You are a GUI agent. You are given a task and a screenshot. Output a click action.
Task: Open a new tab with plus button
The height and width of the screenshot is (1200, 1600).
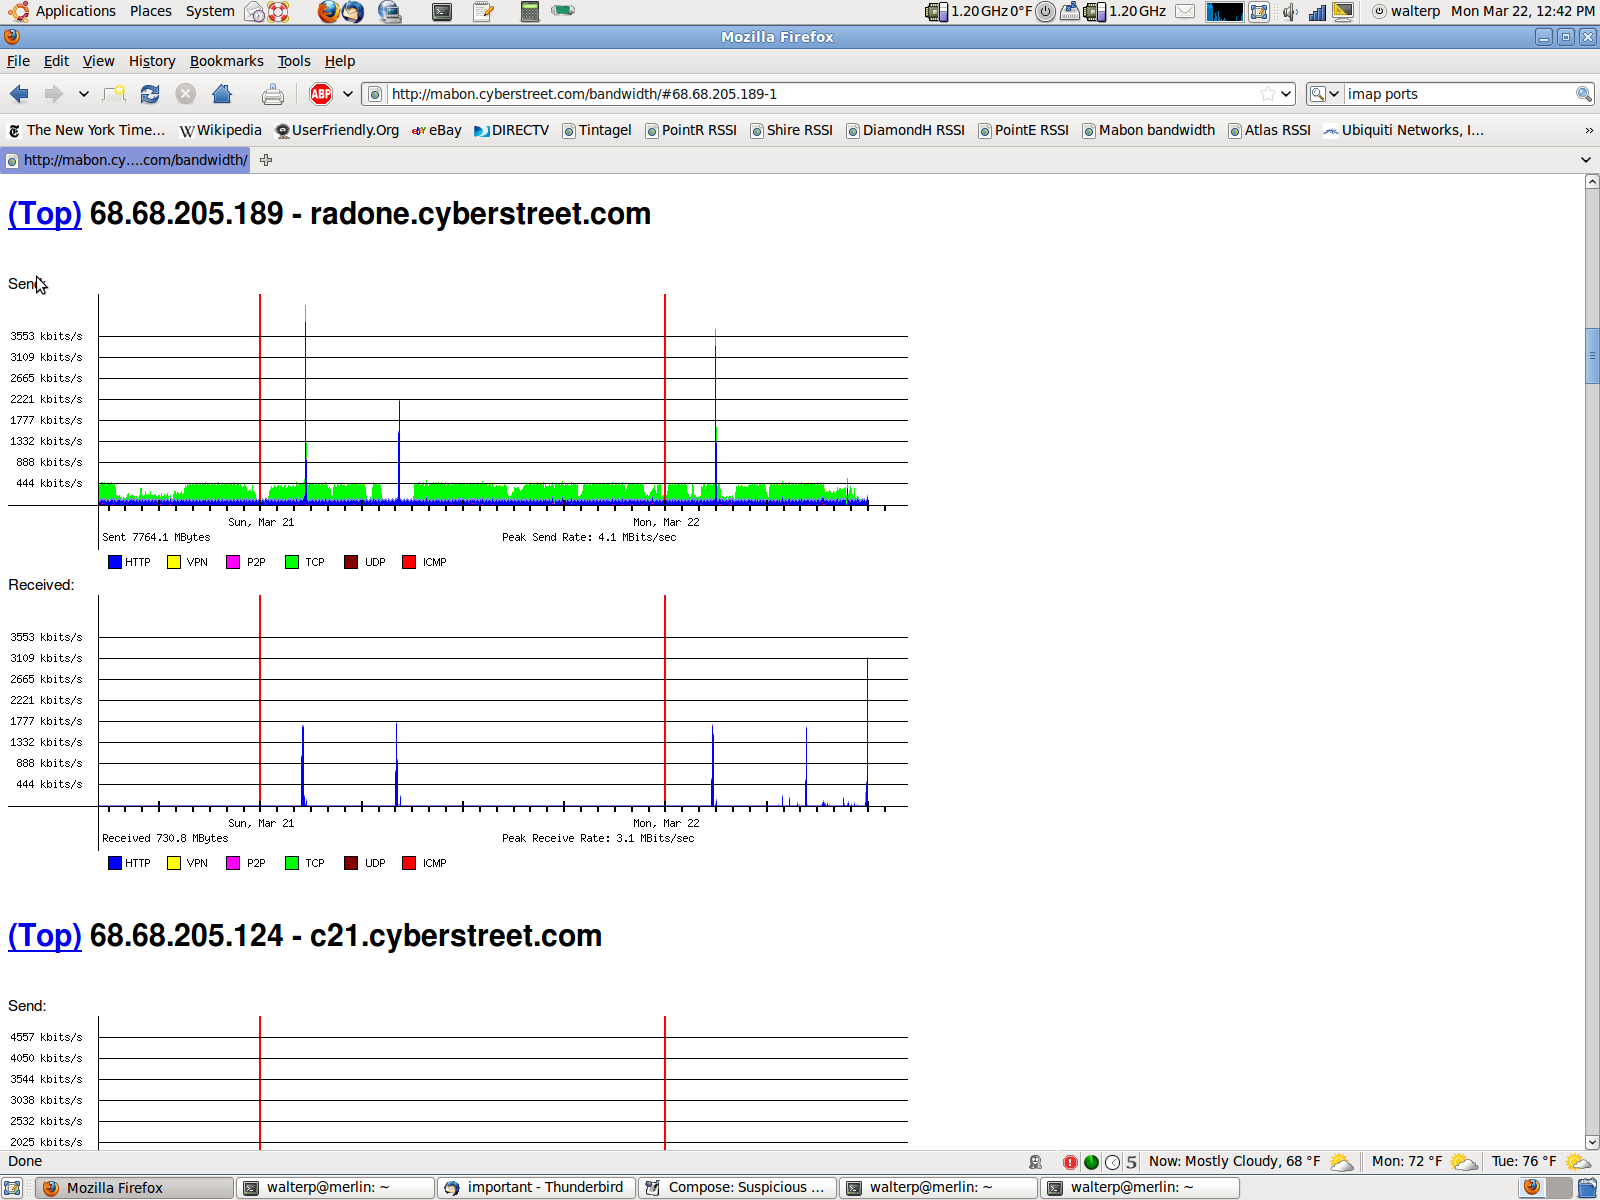tap(266, 160)
